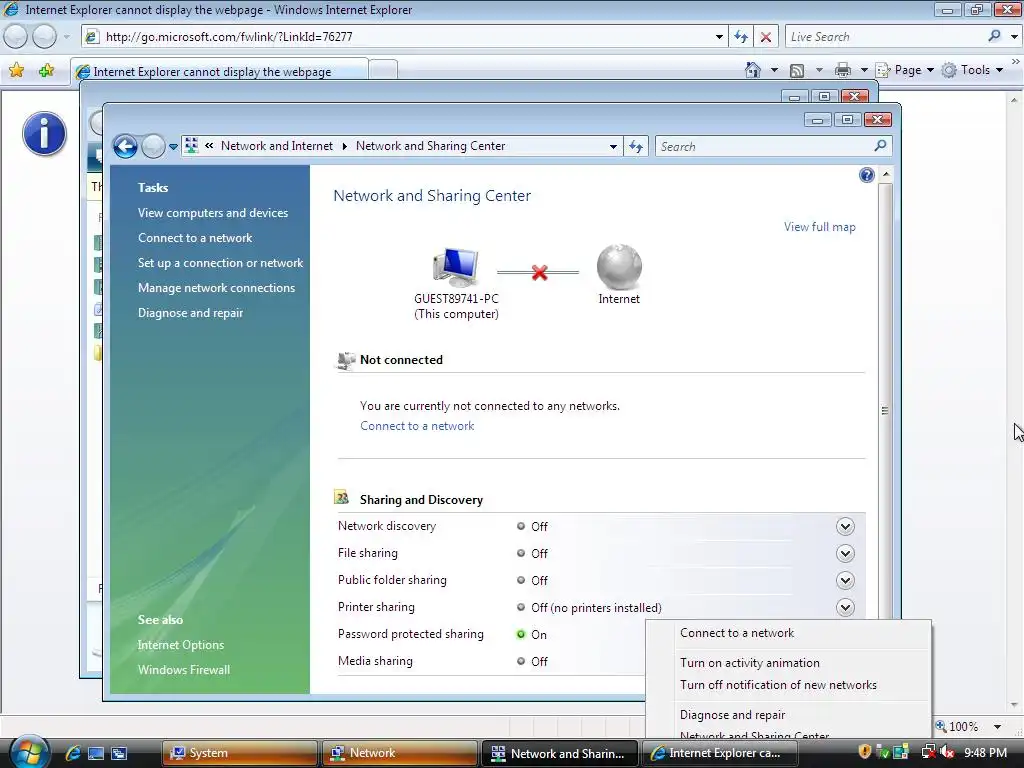Screen dimensions: 1024x768
Task: Click Show Desktop quick launch icon
Action: 96,753
